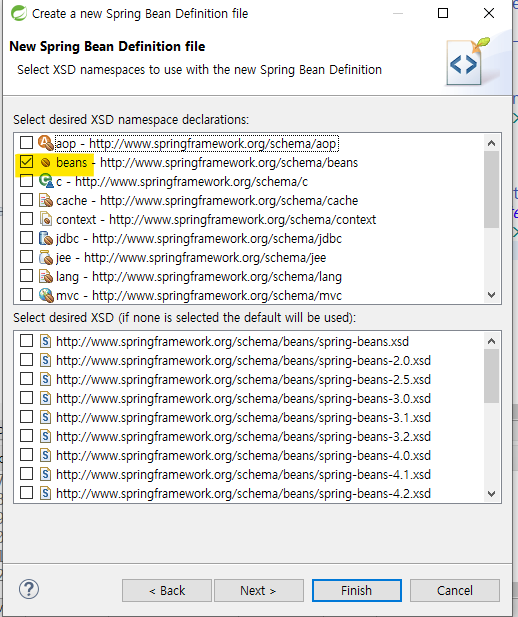Click the beans namespace bean icon
Image resolution: width=518 pixels, height=617 pixels.
coord(46,162)
